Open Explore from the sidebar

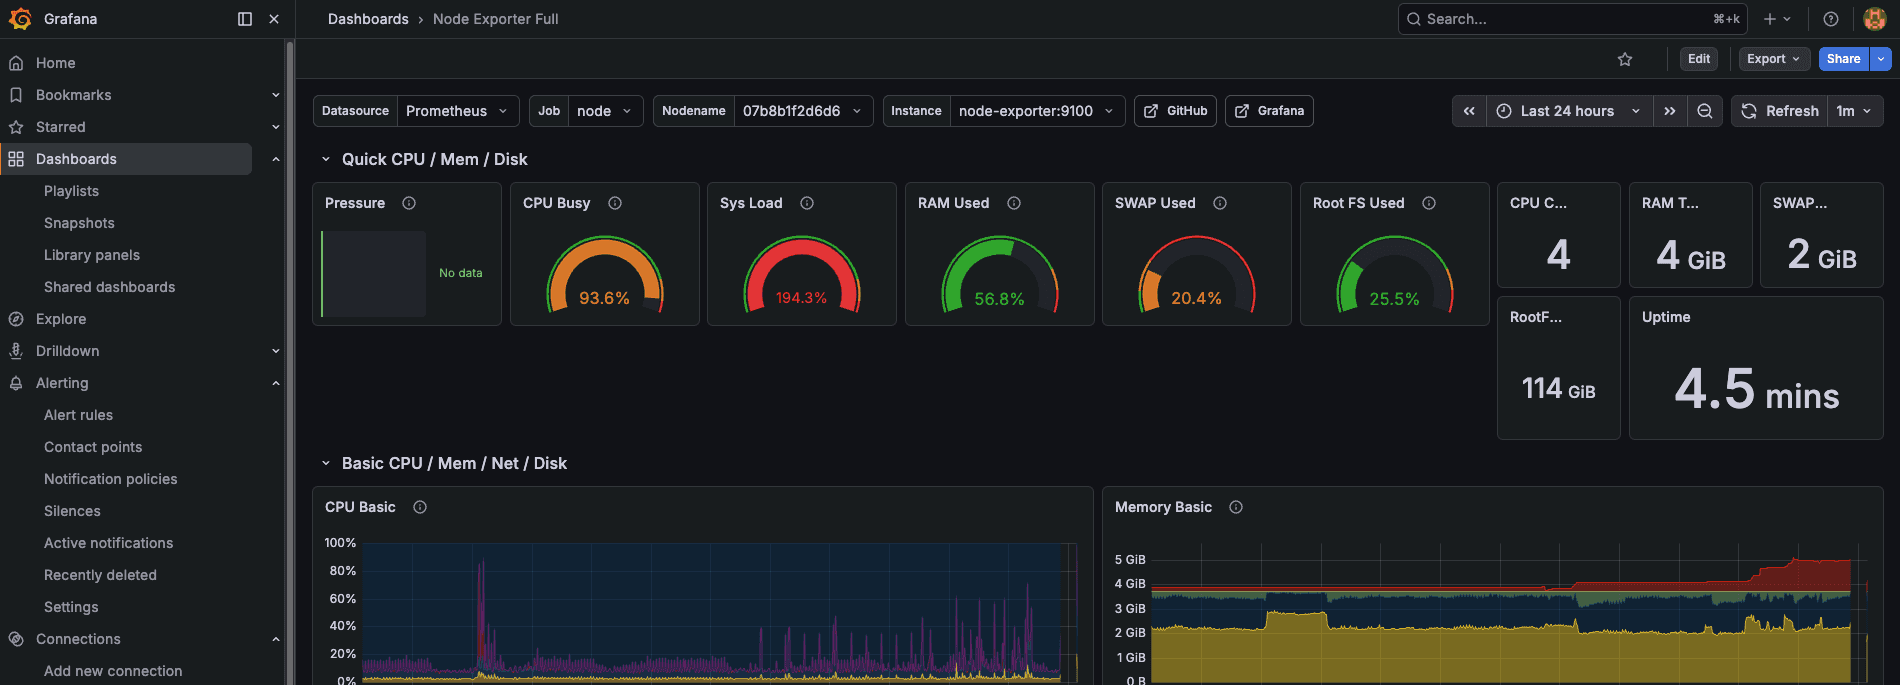(x=61, y=319)
